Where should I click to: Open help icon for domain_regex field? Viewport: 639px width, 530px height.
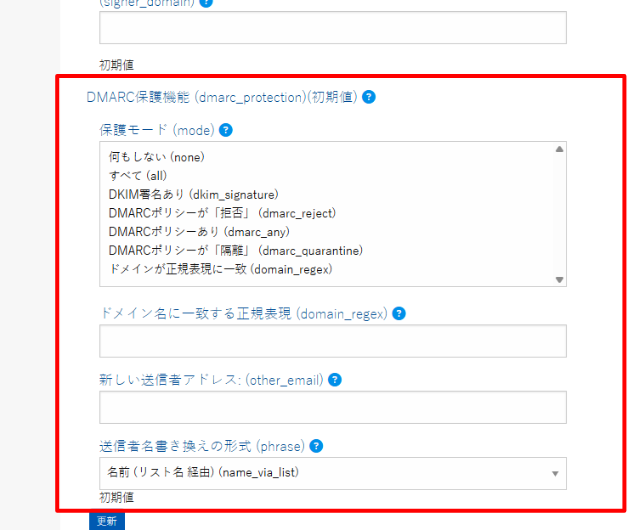click(x=399, y=313)
